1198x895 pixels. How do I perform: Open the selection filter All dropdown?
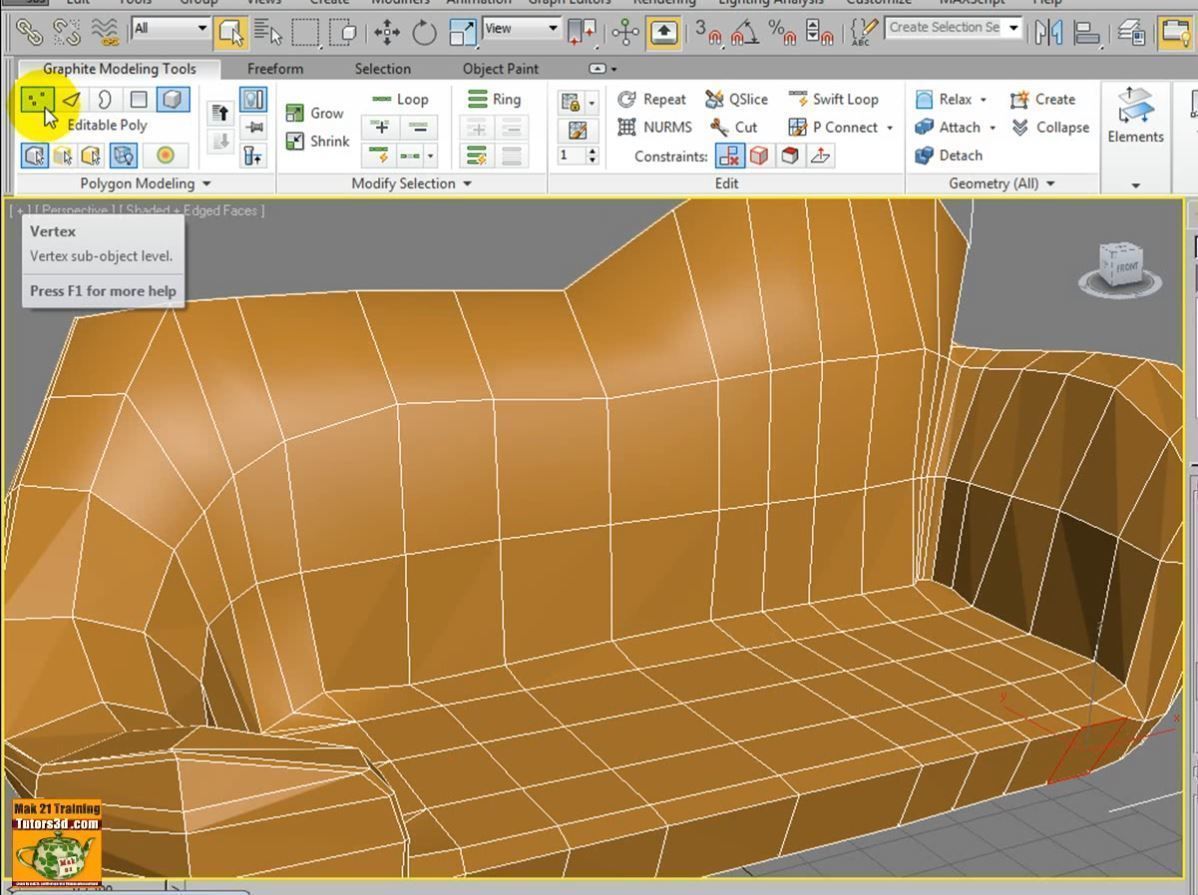171,29
